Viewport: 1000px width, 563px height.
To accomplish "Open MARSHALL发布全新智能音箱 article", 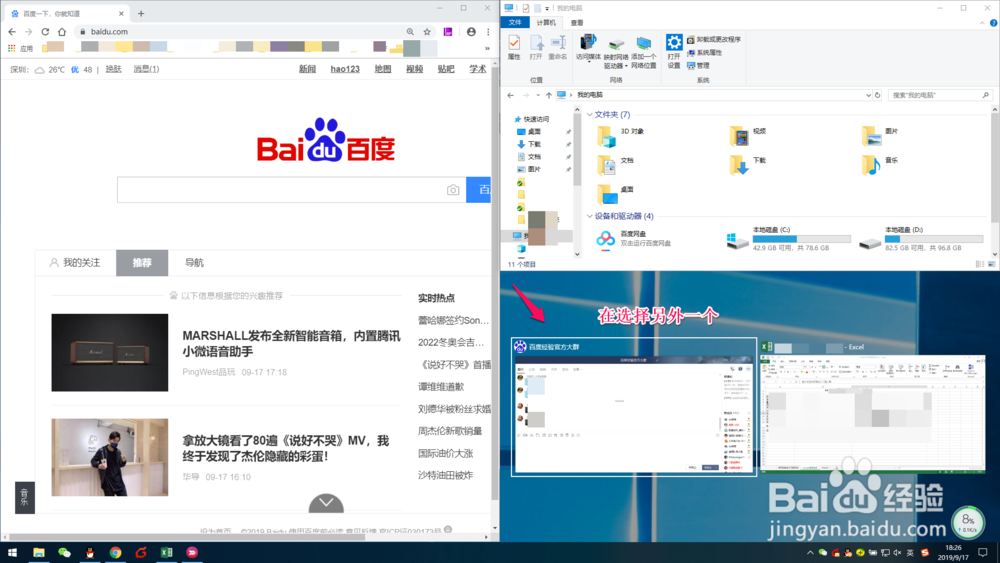I will point(291,344).
